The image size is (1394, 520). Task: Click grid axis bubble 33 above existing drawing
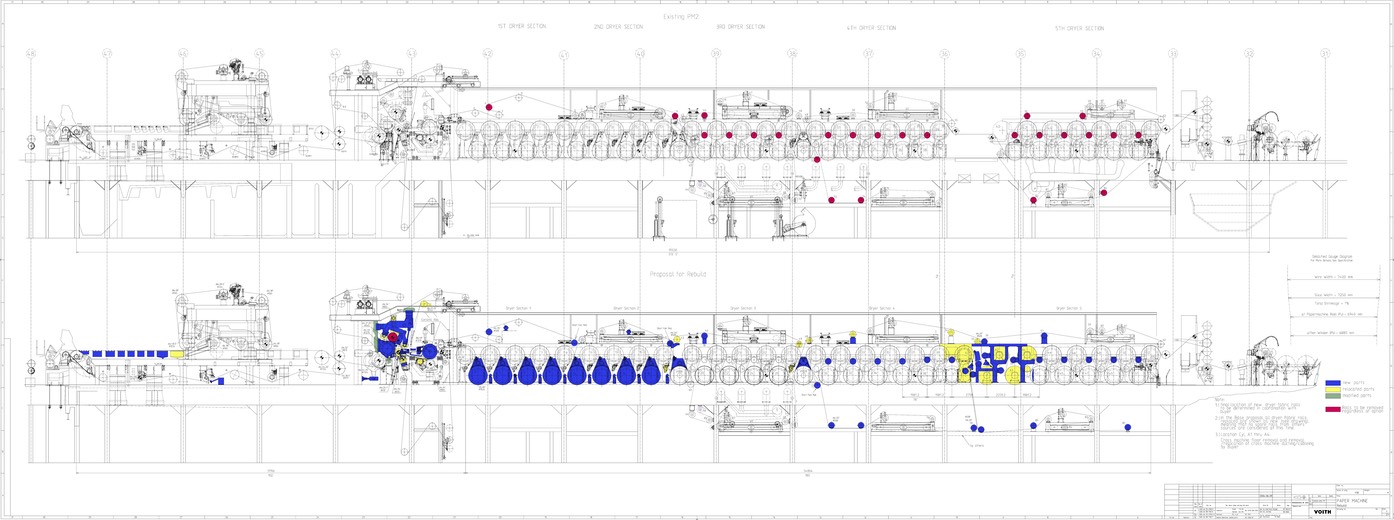coord(1173,53)
